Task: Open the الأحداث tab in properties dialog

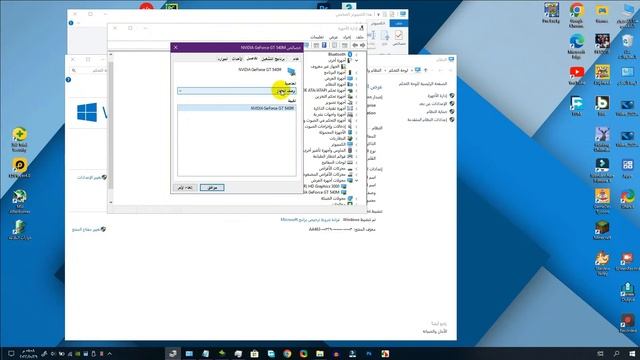Action: pyautogui.click(x=237, y=59)
